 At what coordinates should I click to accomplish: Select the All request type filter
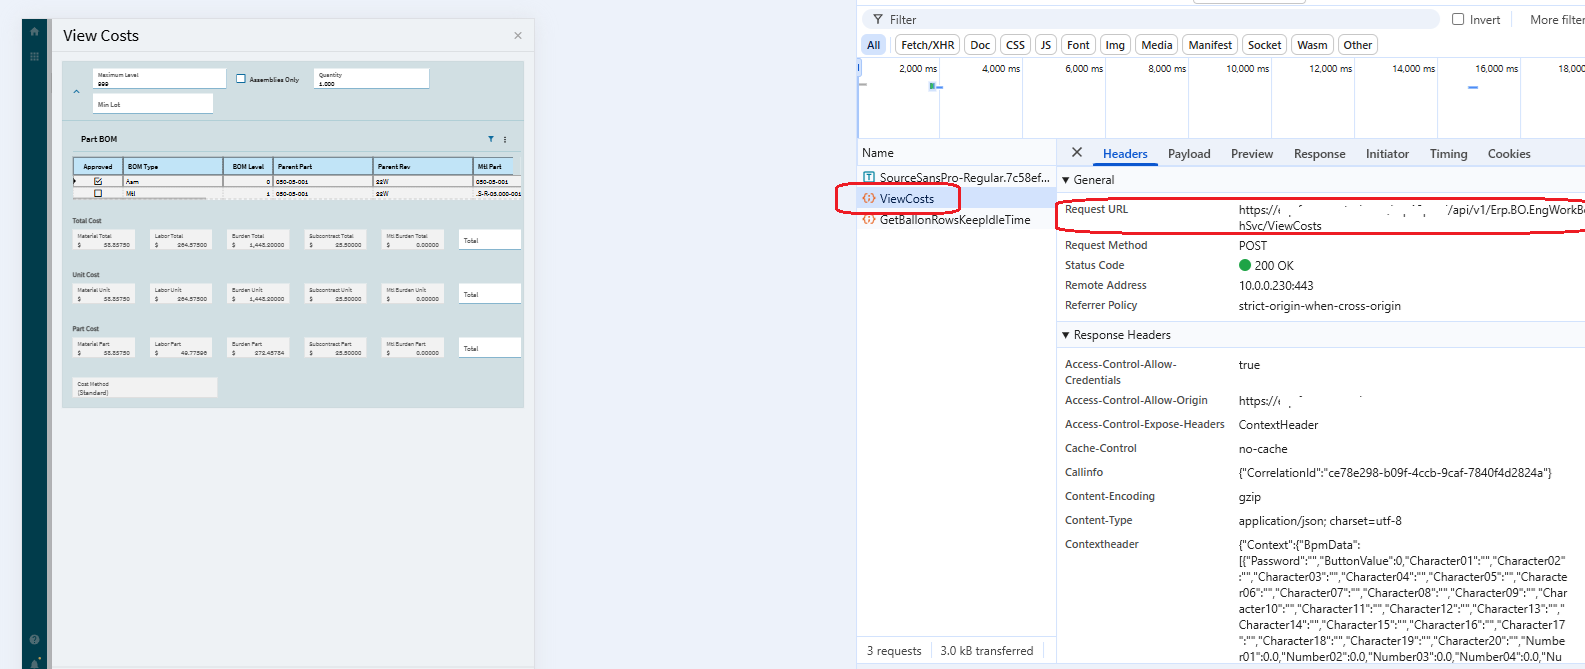tap(874, 45)
